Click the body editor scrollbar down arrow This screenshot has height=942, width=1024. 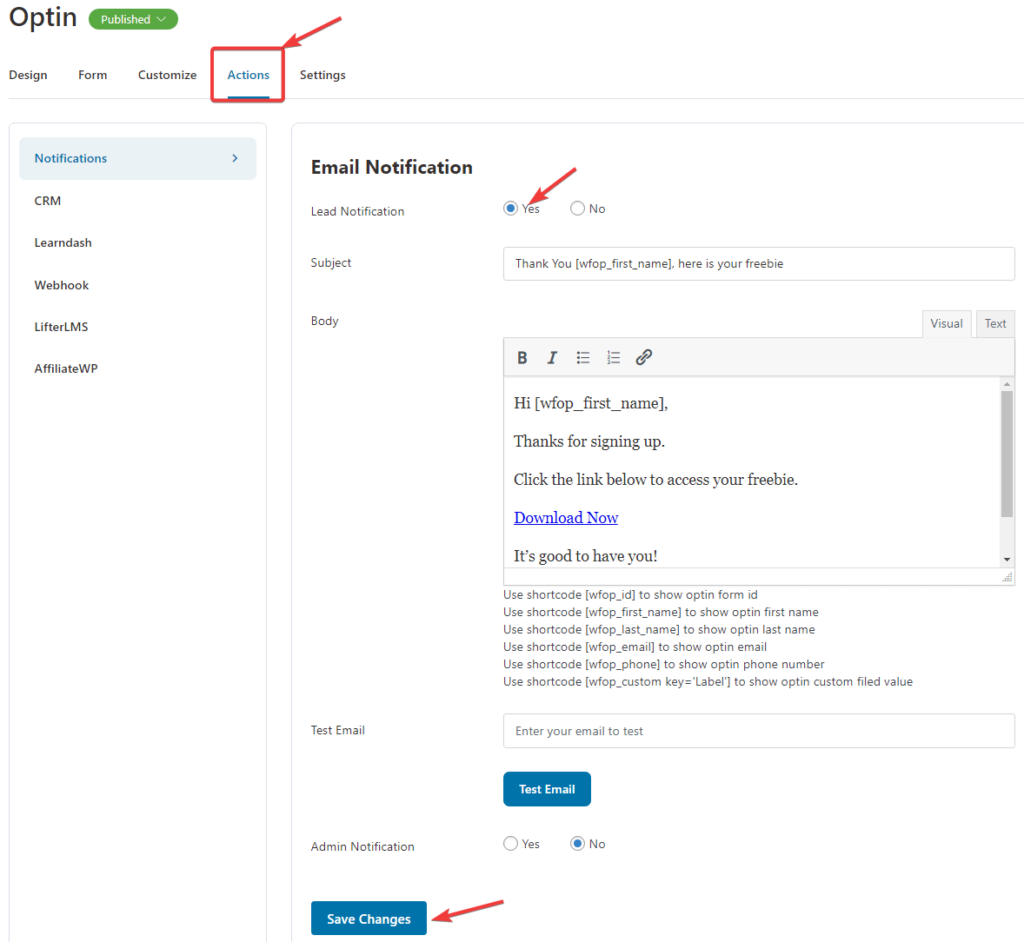pyautogui.click(x=1007, y=559)
